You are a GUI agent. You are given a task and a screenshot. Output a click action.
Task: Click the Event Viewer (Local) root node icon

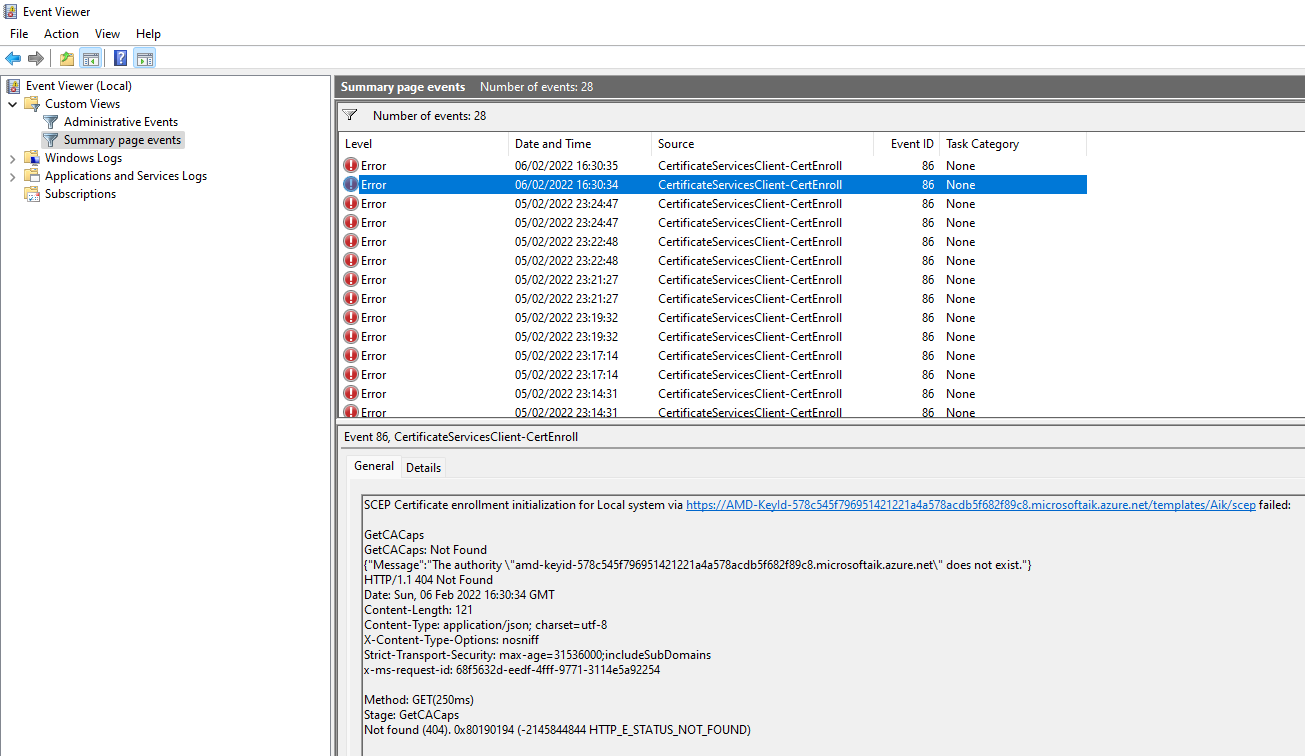tap(13, 86)
